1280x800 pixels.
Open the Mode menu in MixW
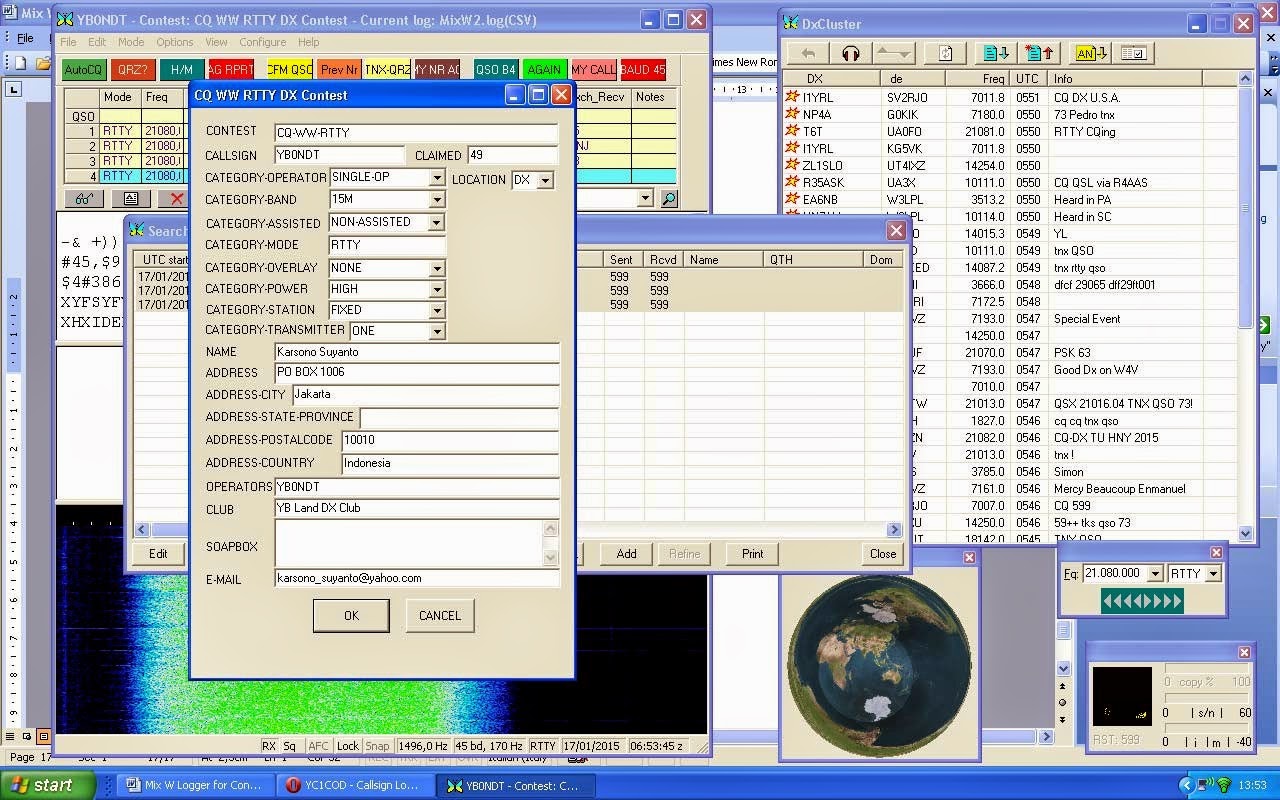(x=131, y=42)
